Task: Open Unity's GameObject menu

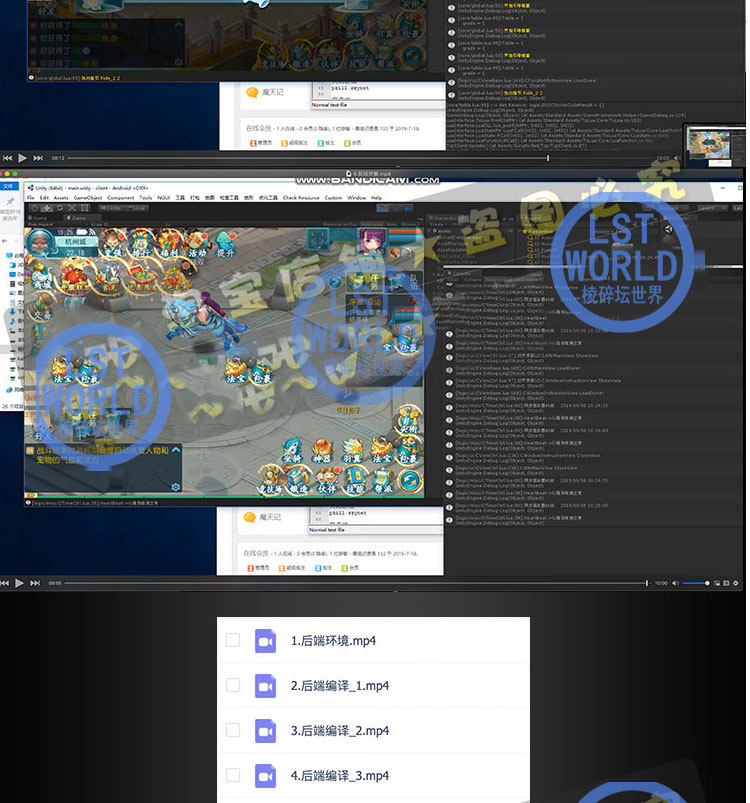Action: [x=88, y=198]
